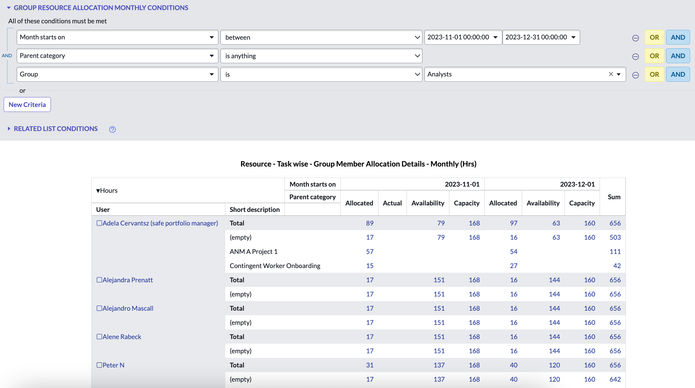
Task: Click the Sum column header
Action: tap(614, 197)
